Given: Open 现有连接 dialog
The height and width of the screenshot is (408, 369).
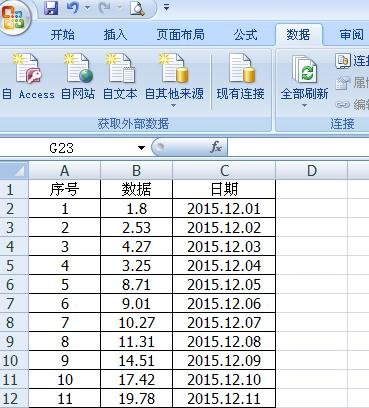Looking at the screenshot, I should tap(240, 77).
